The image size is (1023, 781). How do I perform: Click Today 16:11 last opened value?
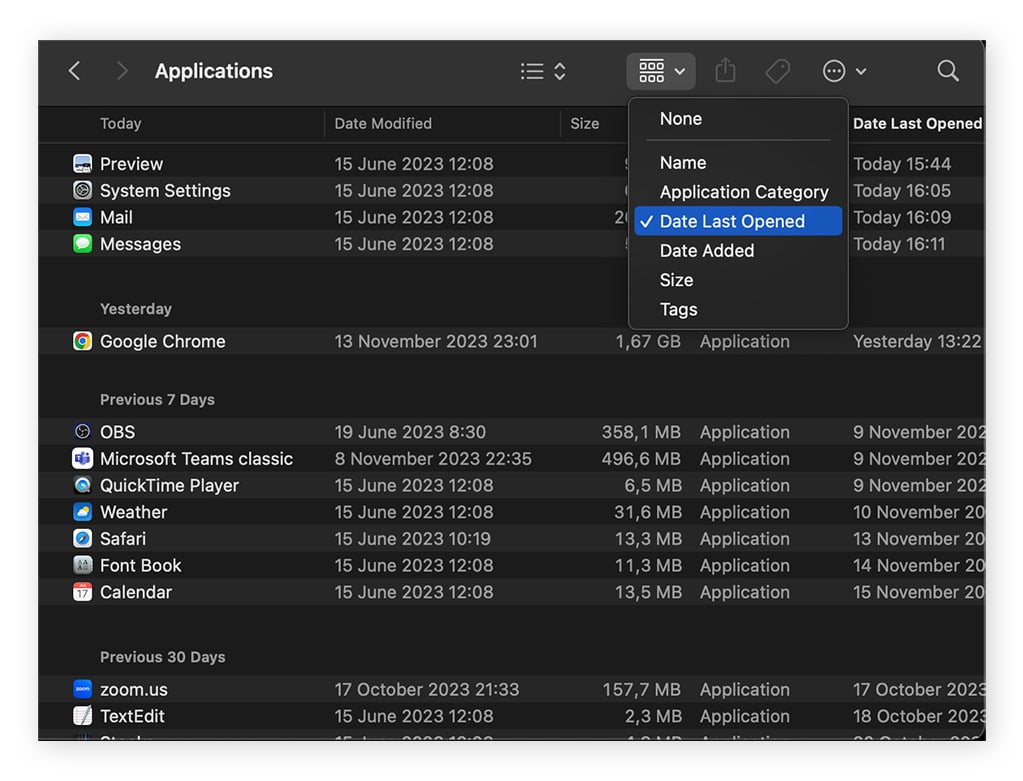click(x=898, y=244)
